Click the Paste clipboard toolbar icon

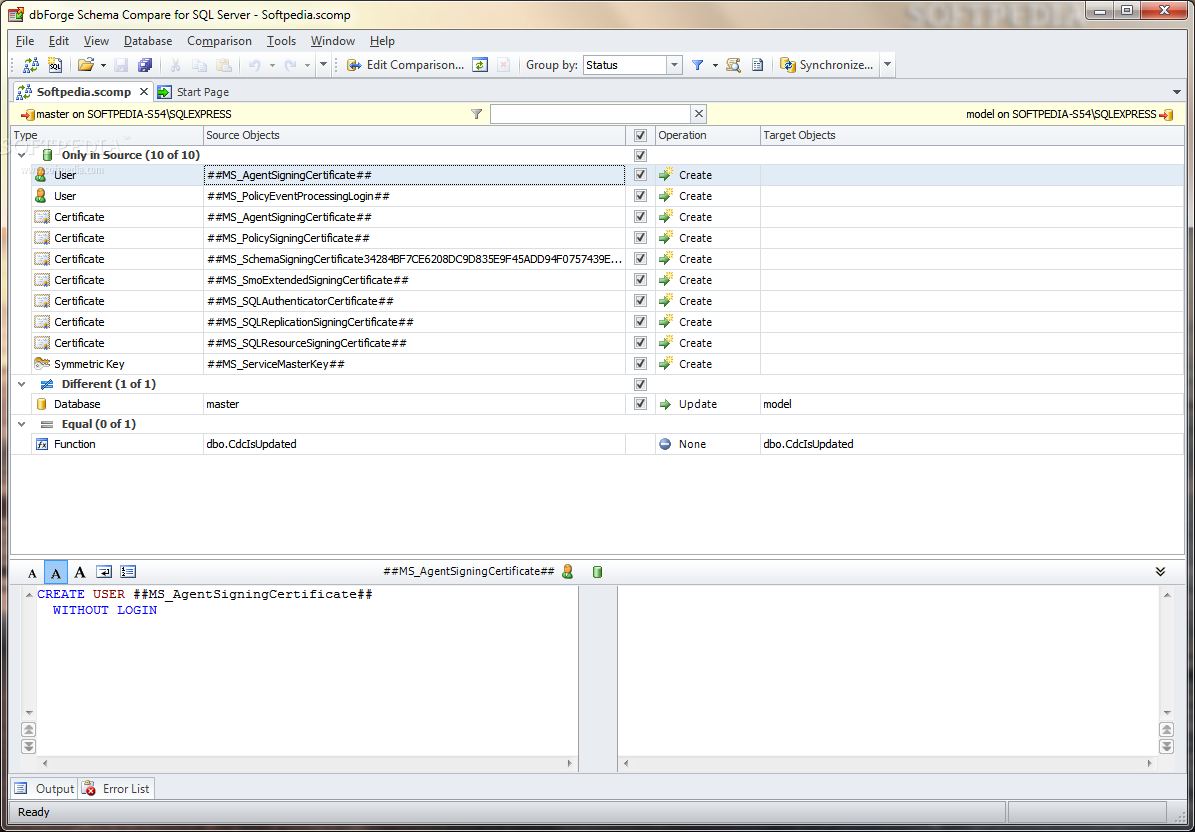click(x=223, y=65)
